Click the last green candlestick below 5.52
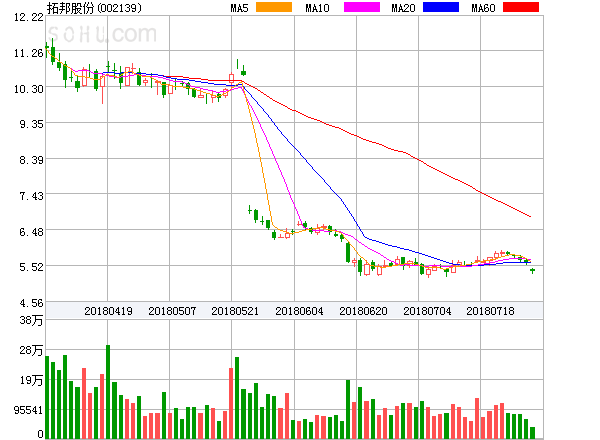600x440 pixels. click(x=532, y=271)
